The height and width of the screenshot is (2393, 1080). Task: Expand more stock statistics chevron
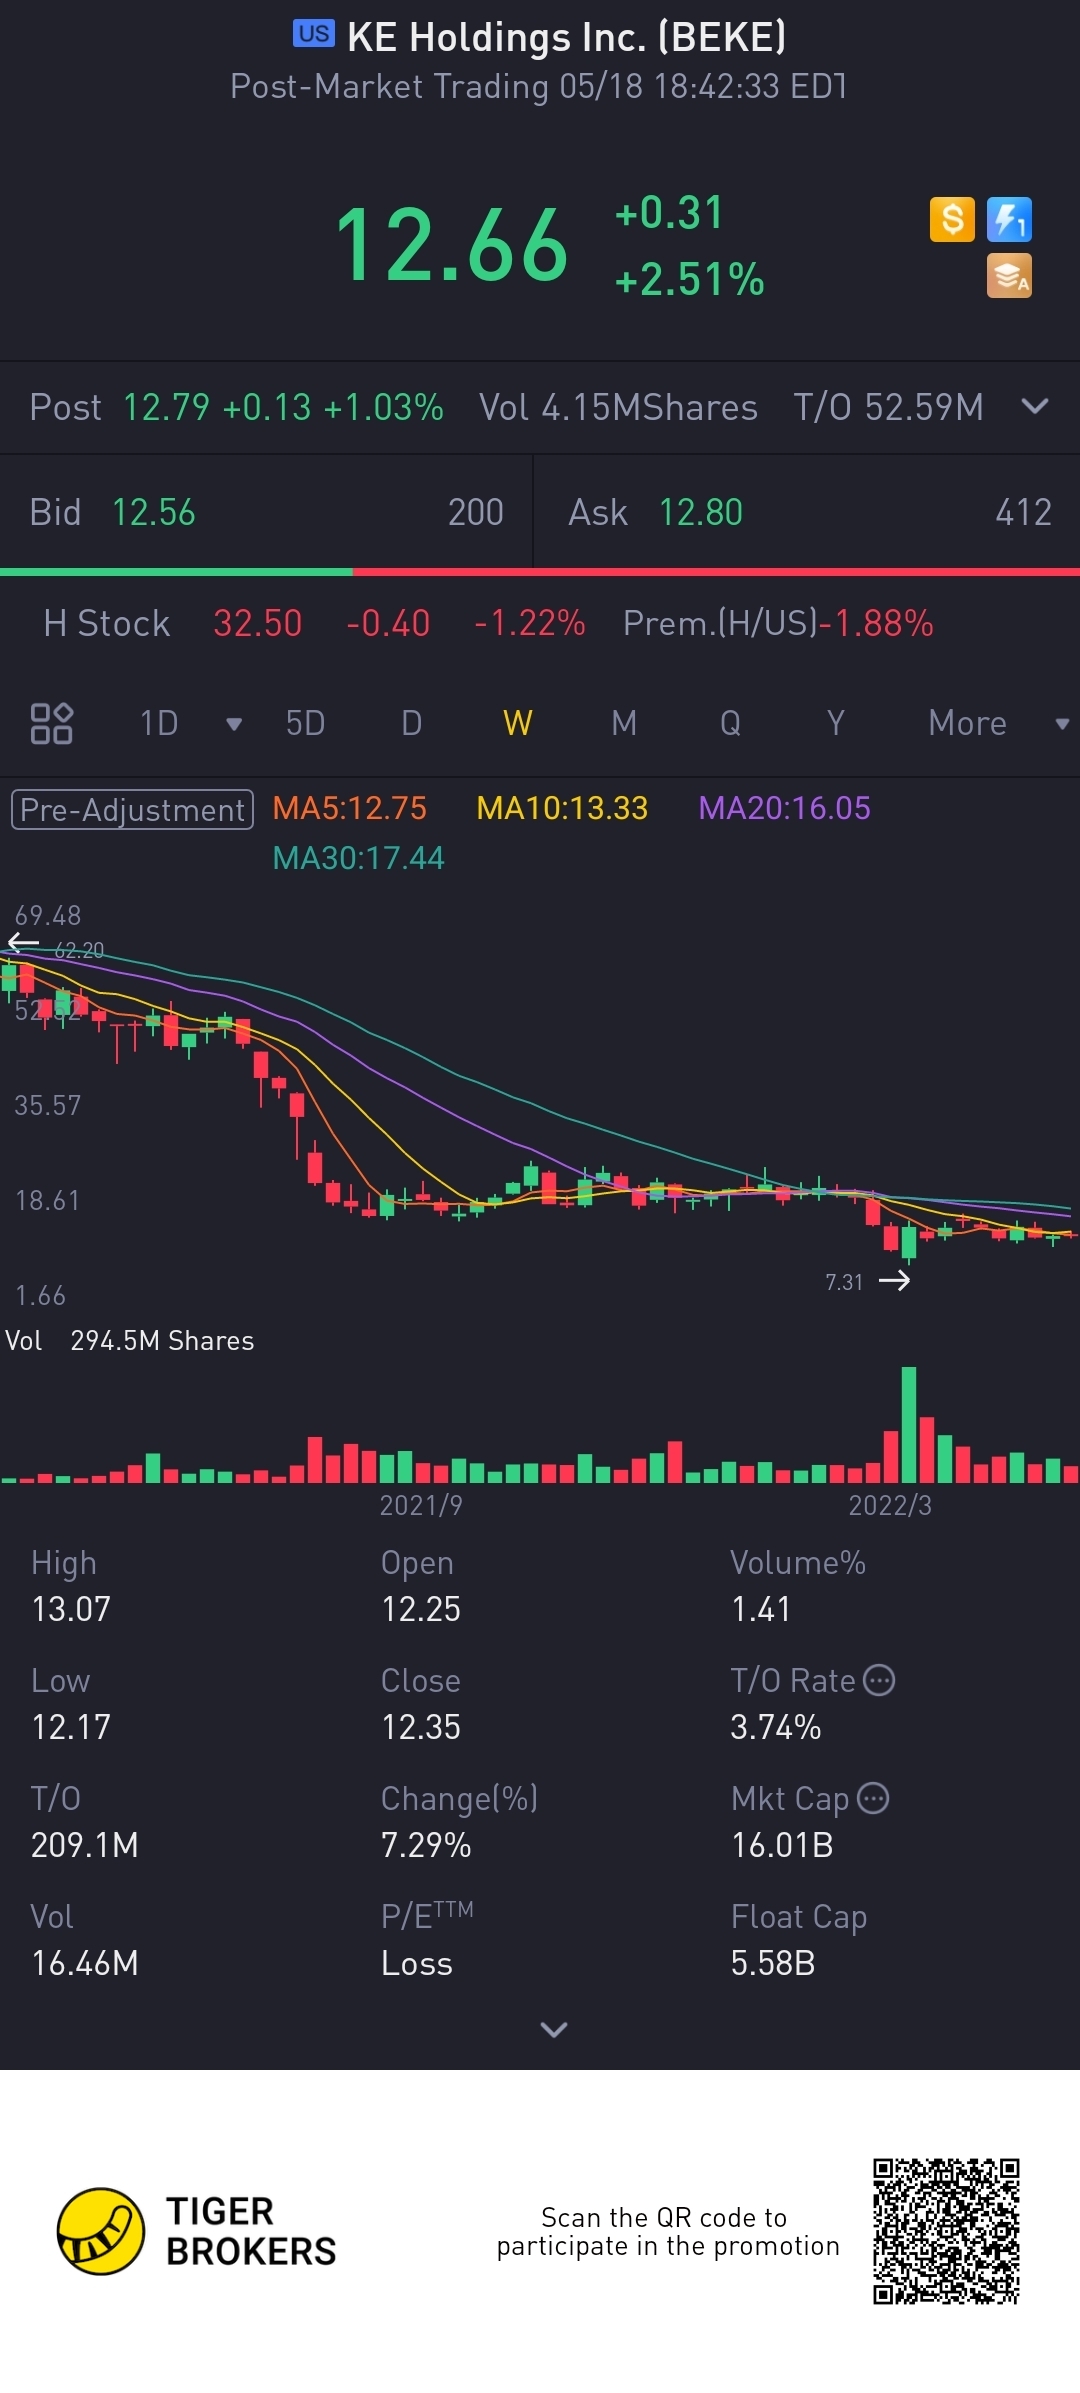coord(553,2029)
